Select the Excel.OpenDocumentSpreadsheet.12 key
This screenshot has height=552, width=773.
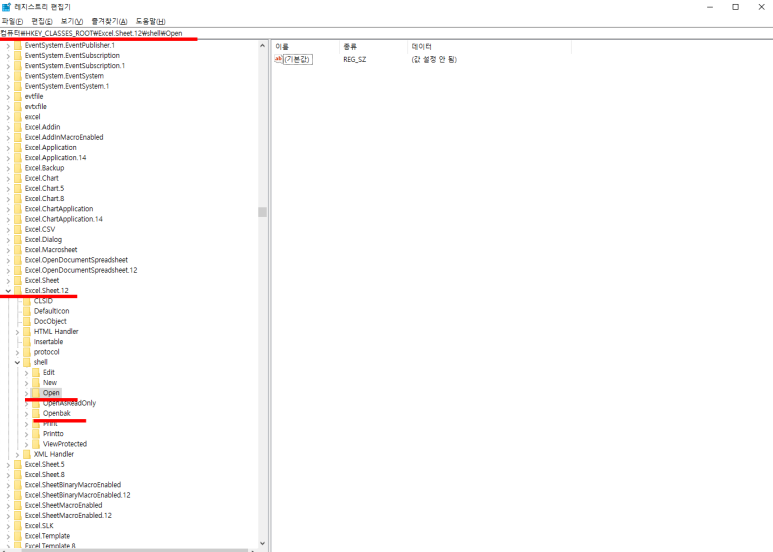click(x=81, y=270)
